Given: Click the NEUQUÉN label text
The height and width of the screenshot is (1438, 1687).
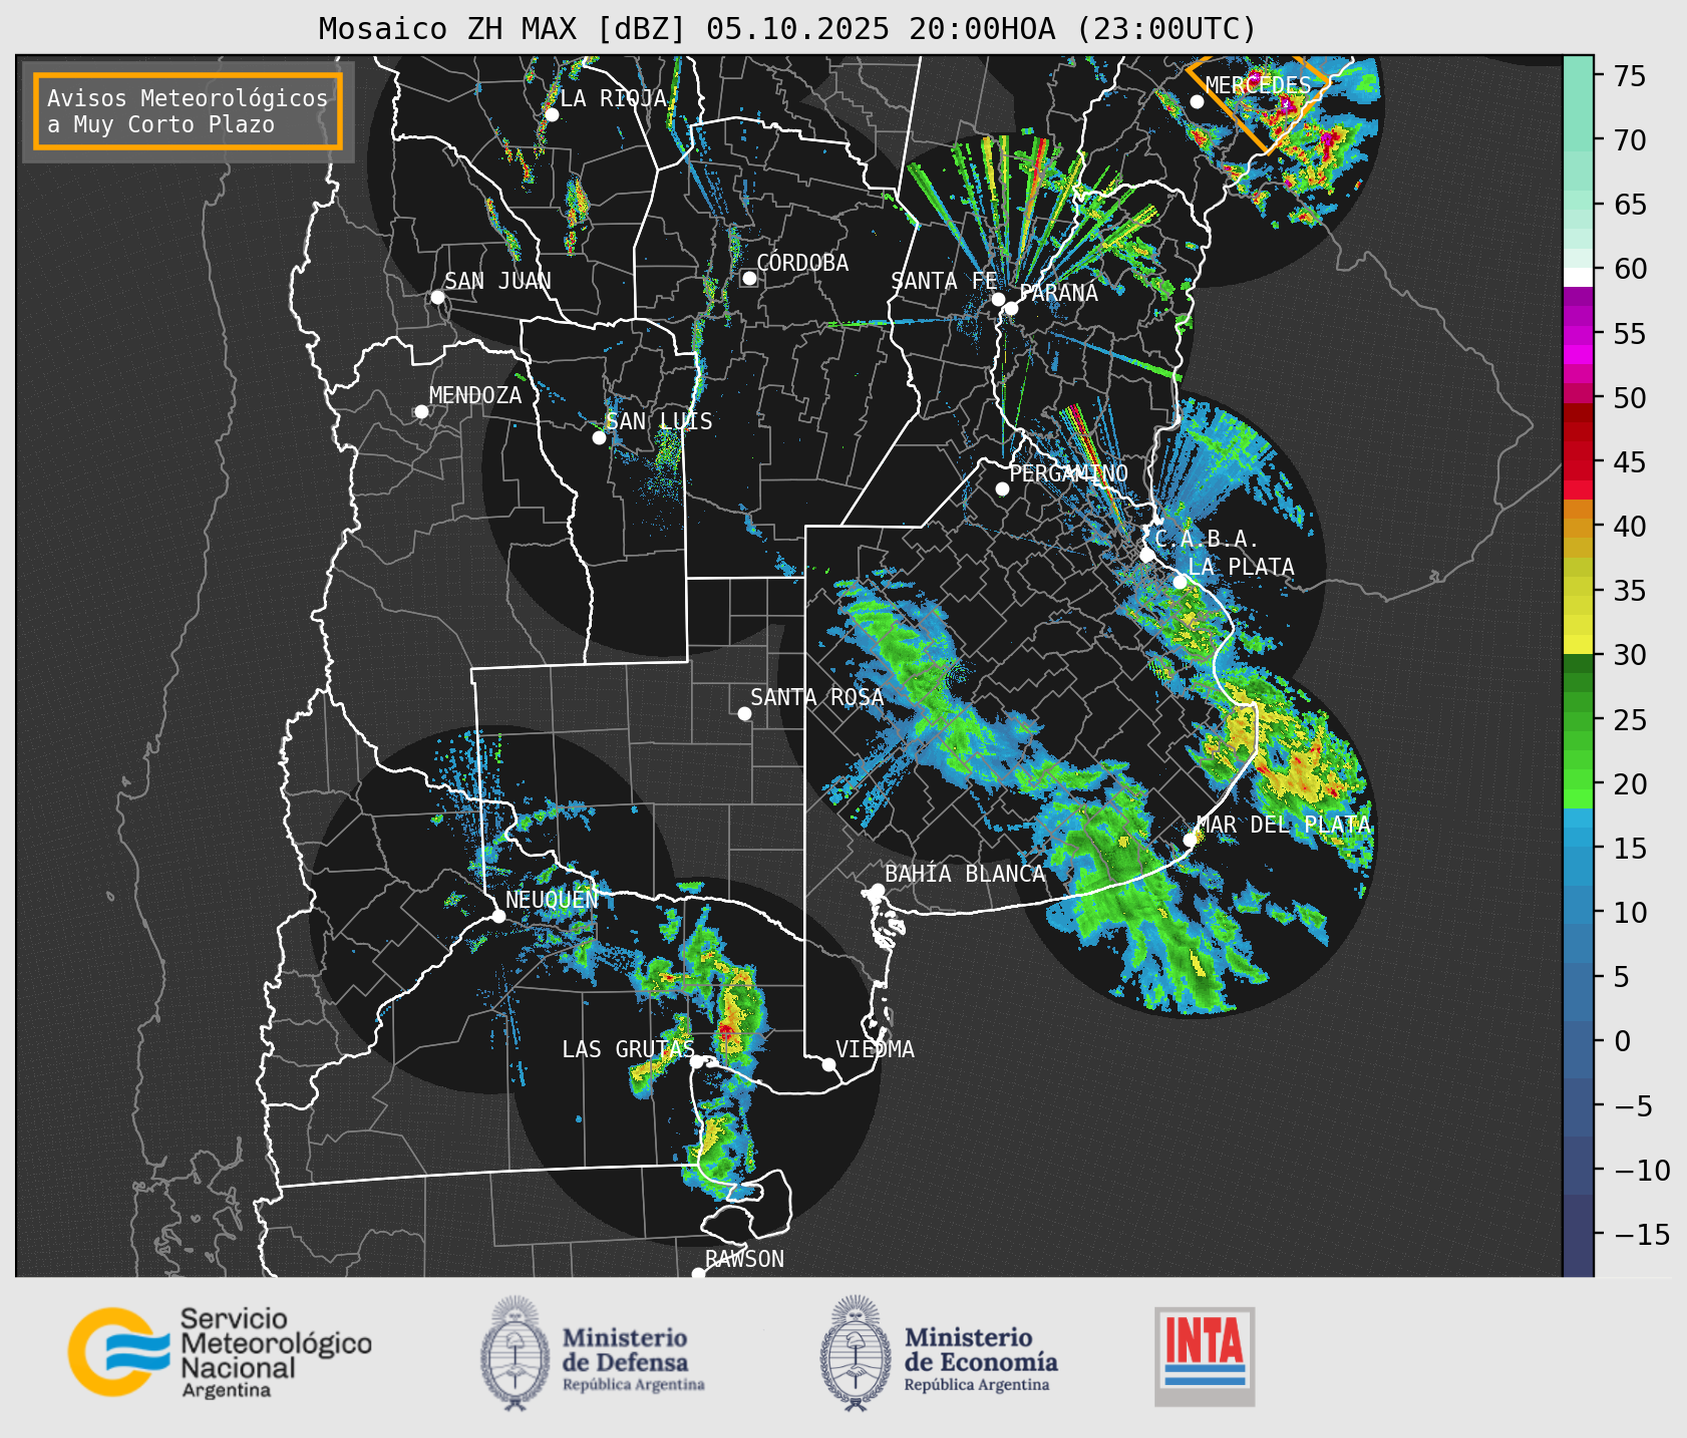Looking at the screenshot, I should (552, 899).
